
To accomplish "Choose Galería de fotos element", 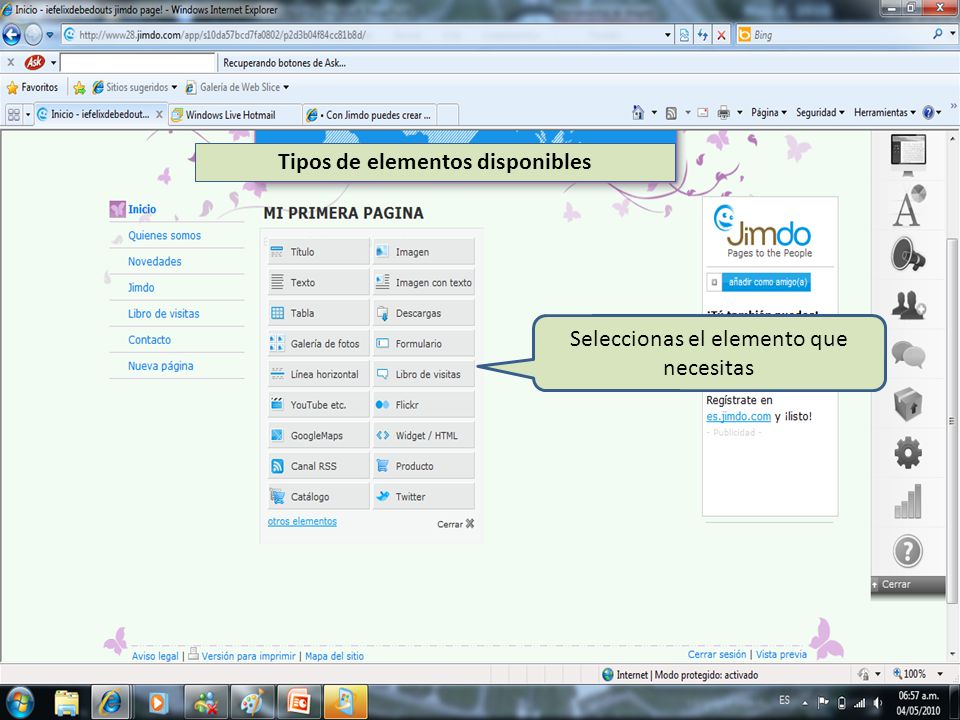I will click(x=318, y=343).
